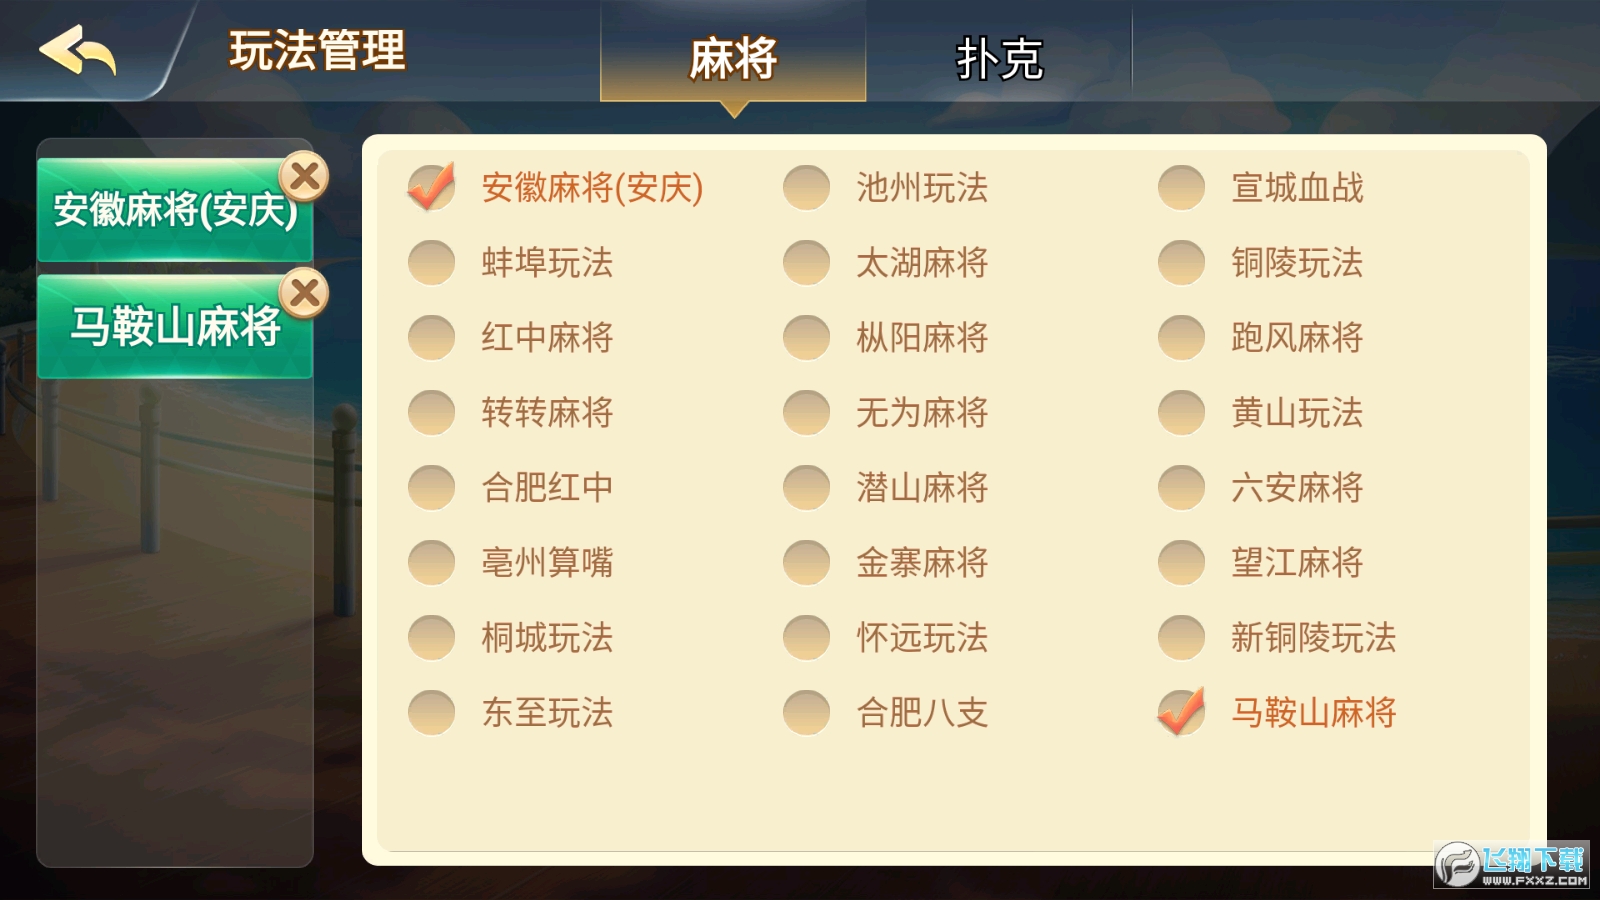This screenshot has width=1600, height=900.
Task: Remove 安徽麻将(安庆) with its X icon
Action: click(305, 178)
